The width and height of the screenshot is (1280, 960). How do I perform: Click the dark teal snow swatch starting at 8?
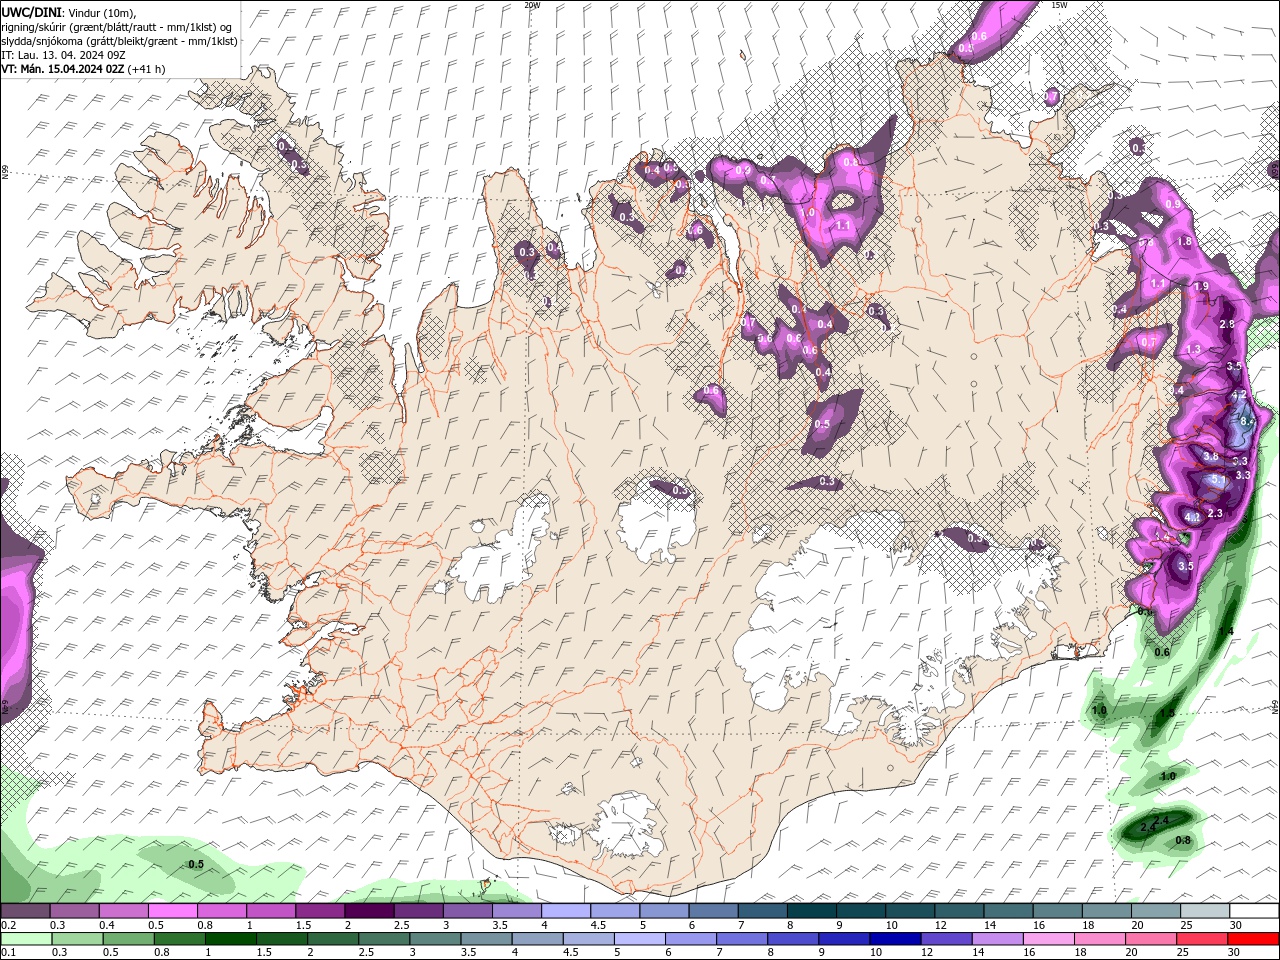(x=812, y=911)
